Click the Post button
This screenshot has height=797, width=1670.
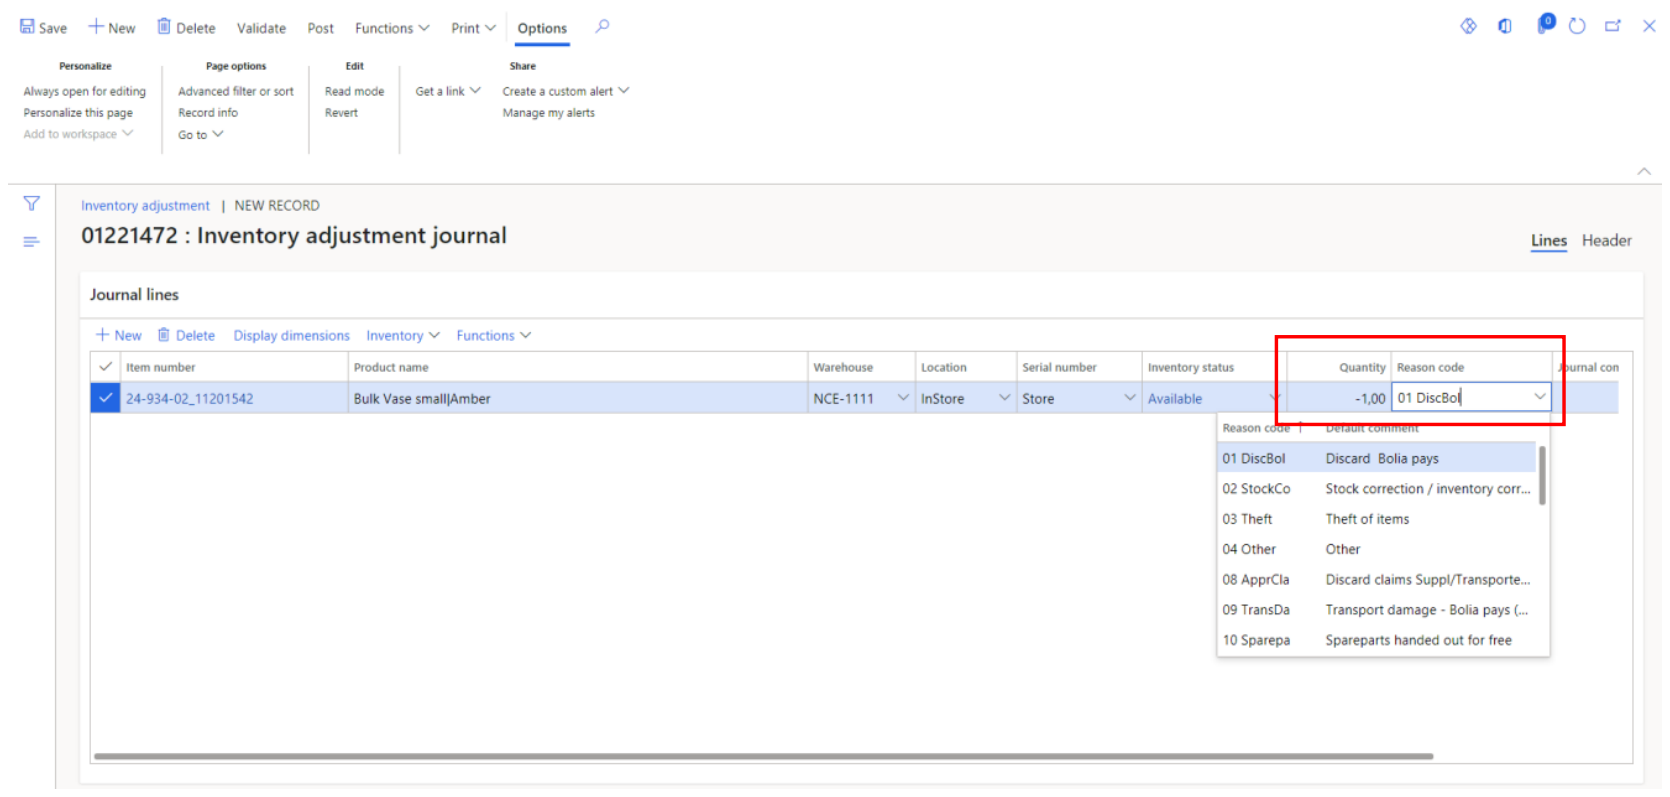click(x=320, y=28)
